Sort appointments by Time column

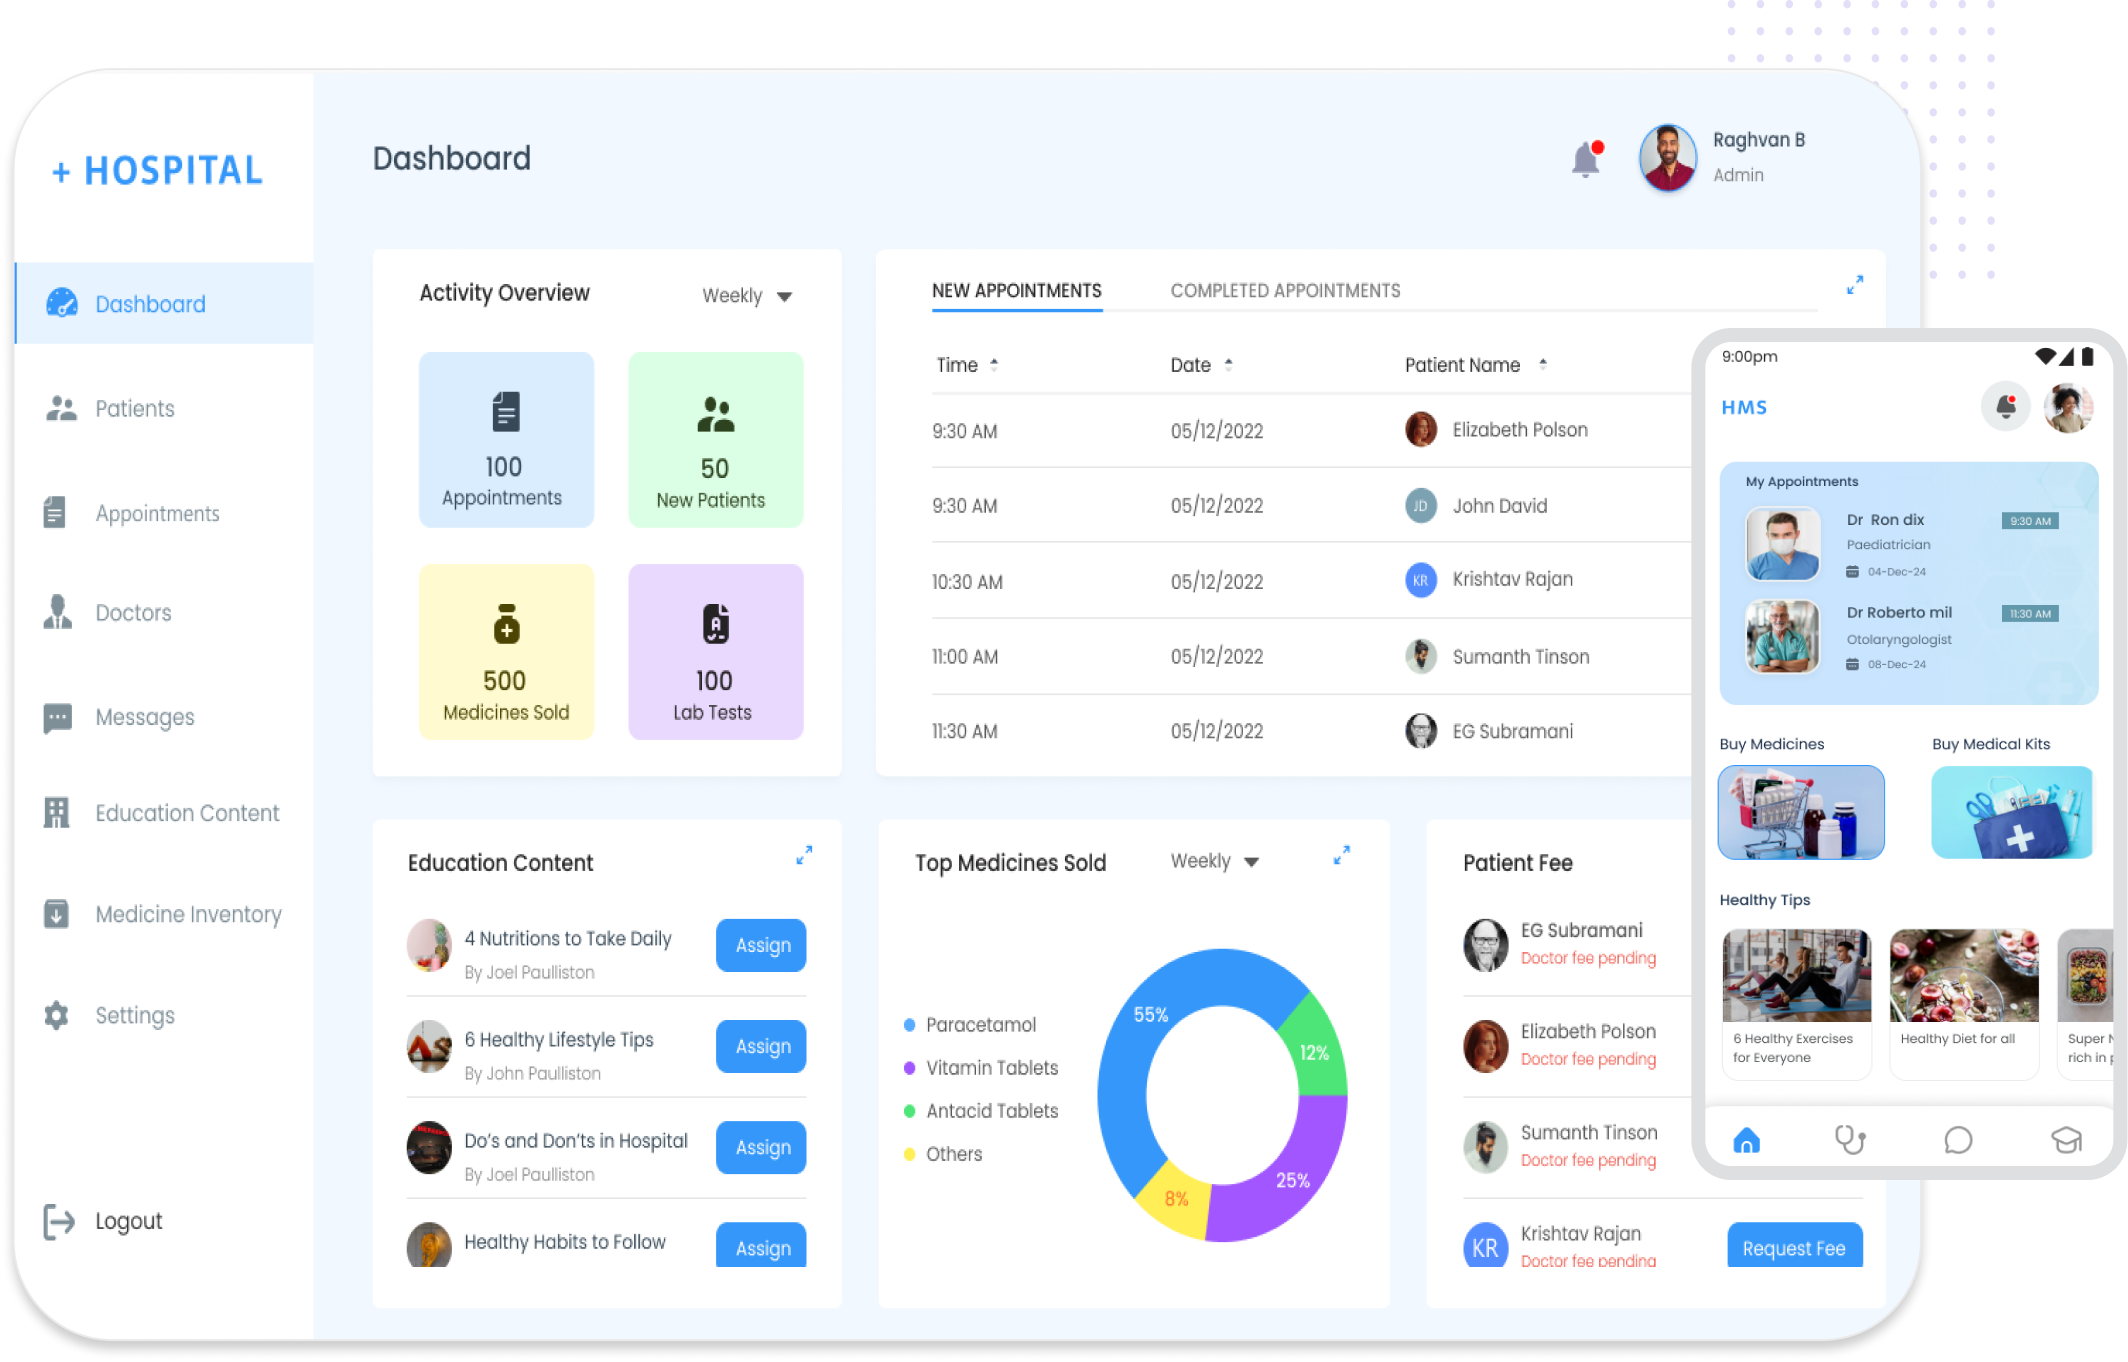coord(993,365)
